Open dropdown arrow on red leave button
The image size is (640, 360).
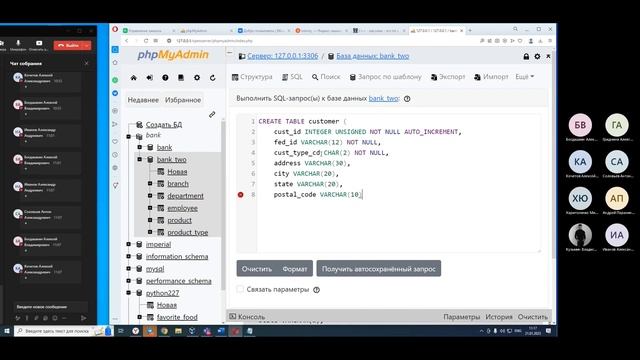[87, 46]
